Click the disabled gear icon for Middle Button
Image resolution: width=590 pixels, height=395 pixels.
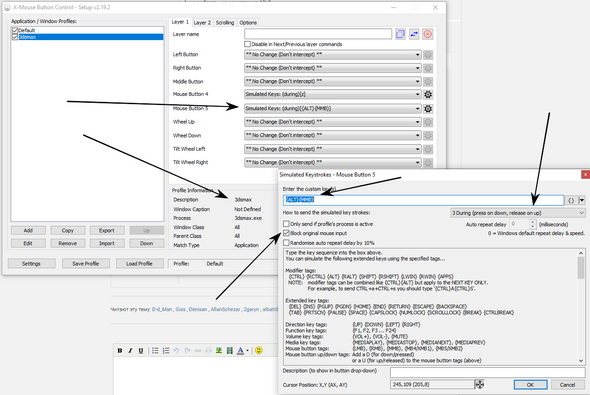(428, 82)
